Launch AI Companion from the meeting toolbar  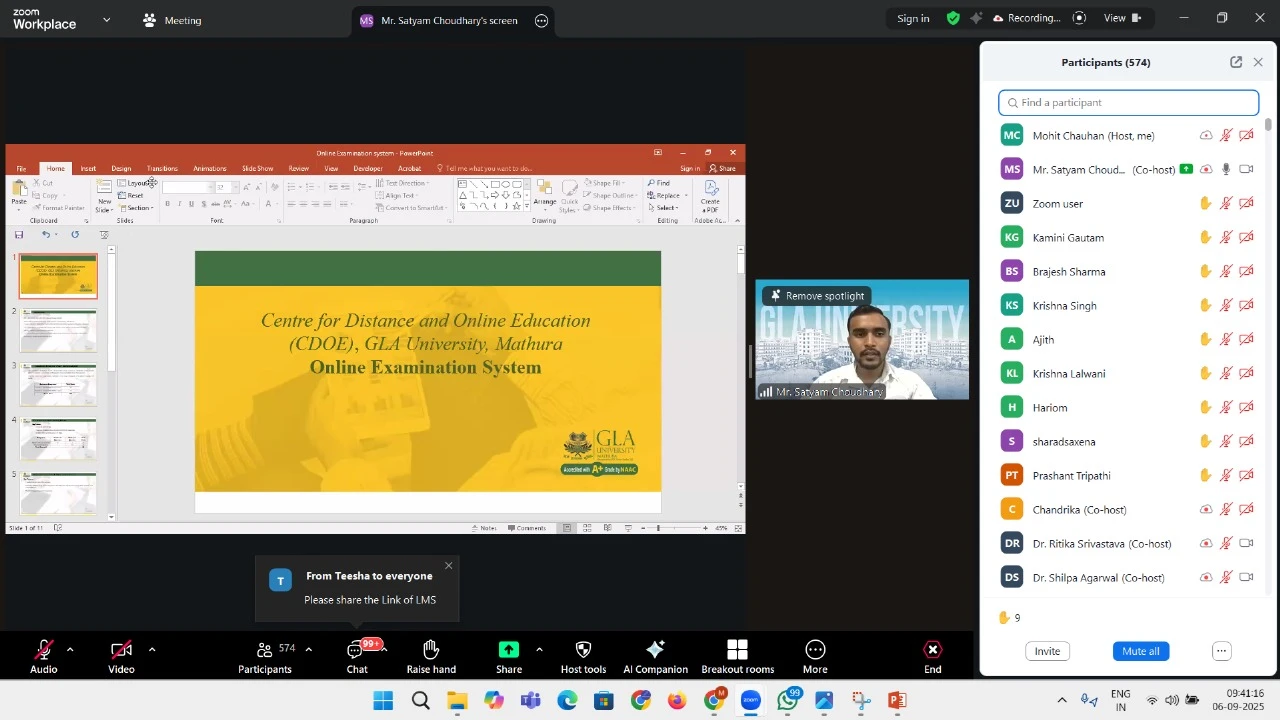coord(655,656)
